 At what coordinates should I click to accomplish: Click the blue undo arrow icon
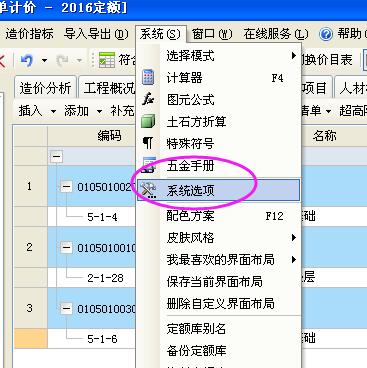pos(27,60)
